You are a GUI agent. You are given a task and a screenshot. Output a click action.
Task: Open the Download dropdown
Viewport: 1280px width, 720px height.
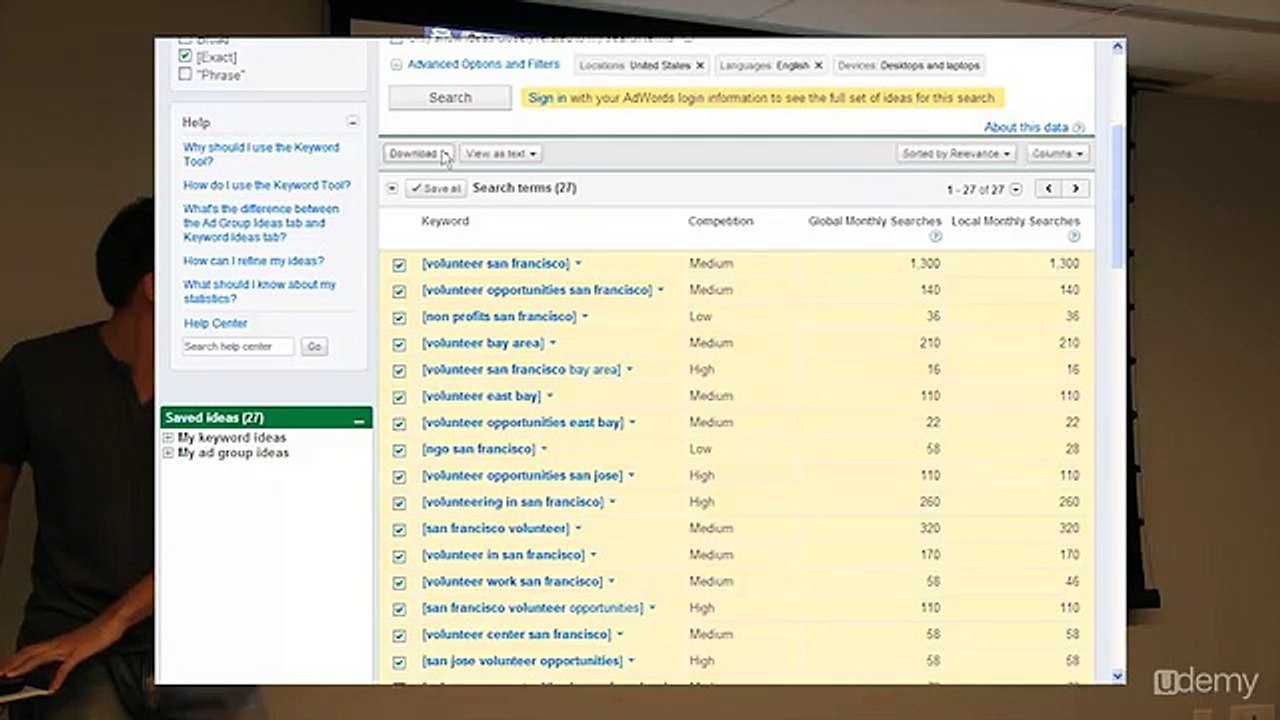[419, 154]
